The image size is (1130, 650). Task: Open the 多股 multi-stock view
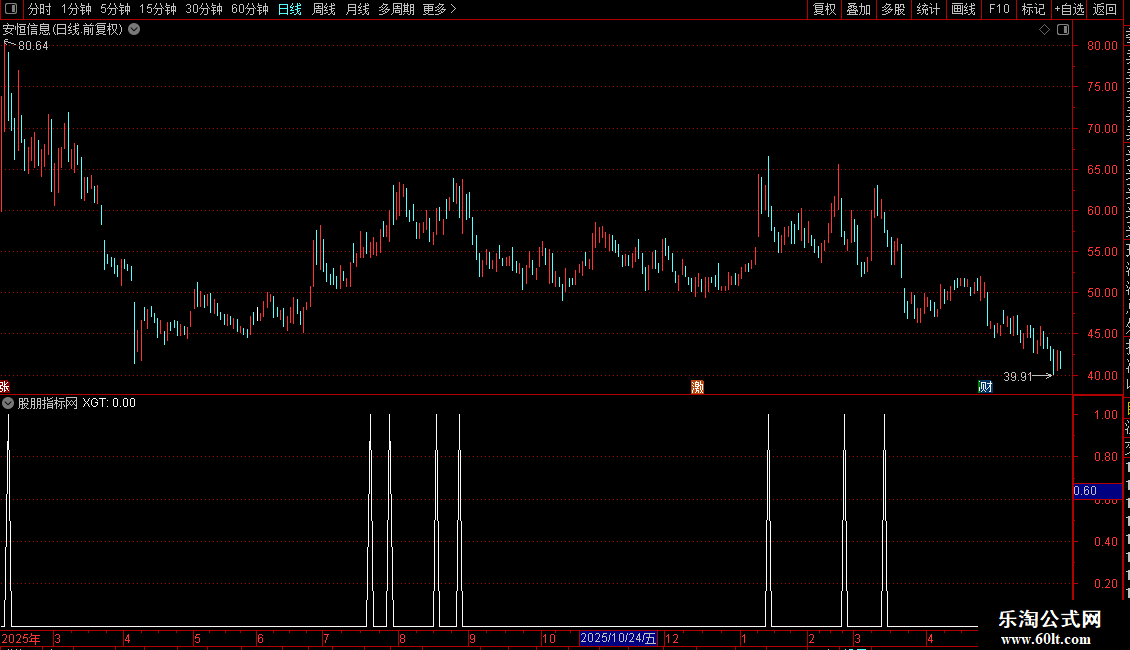pyautogui.click(x=893, y=9)
